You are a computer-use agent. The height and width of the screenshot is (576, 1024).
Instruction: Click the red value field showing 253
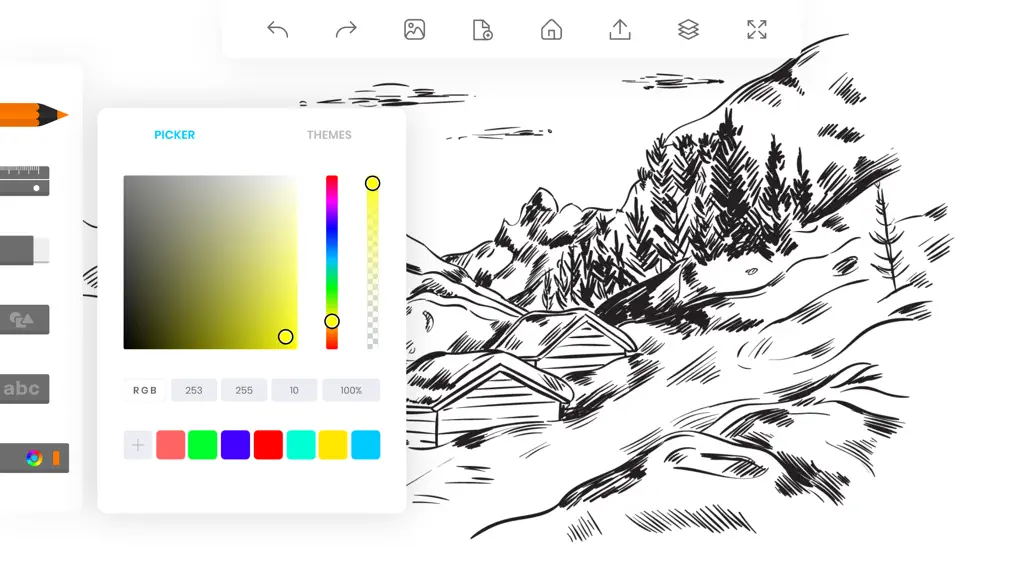[x=194, y=391]
